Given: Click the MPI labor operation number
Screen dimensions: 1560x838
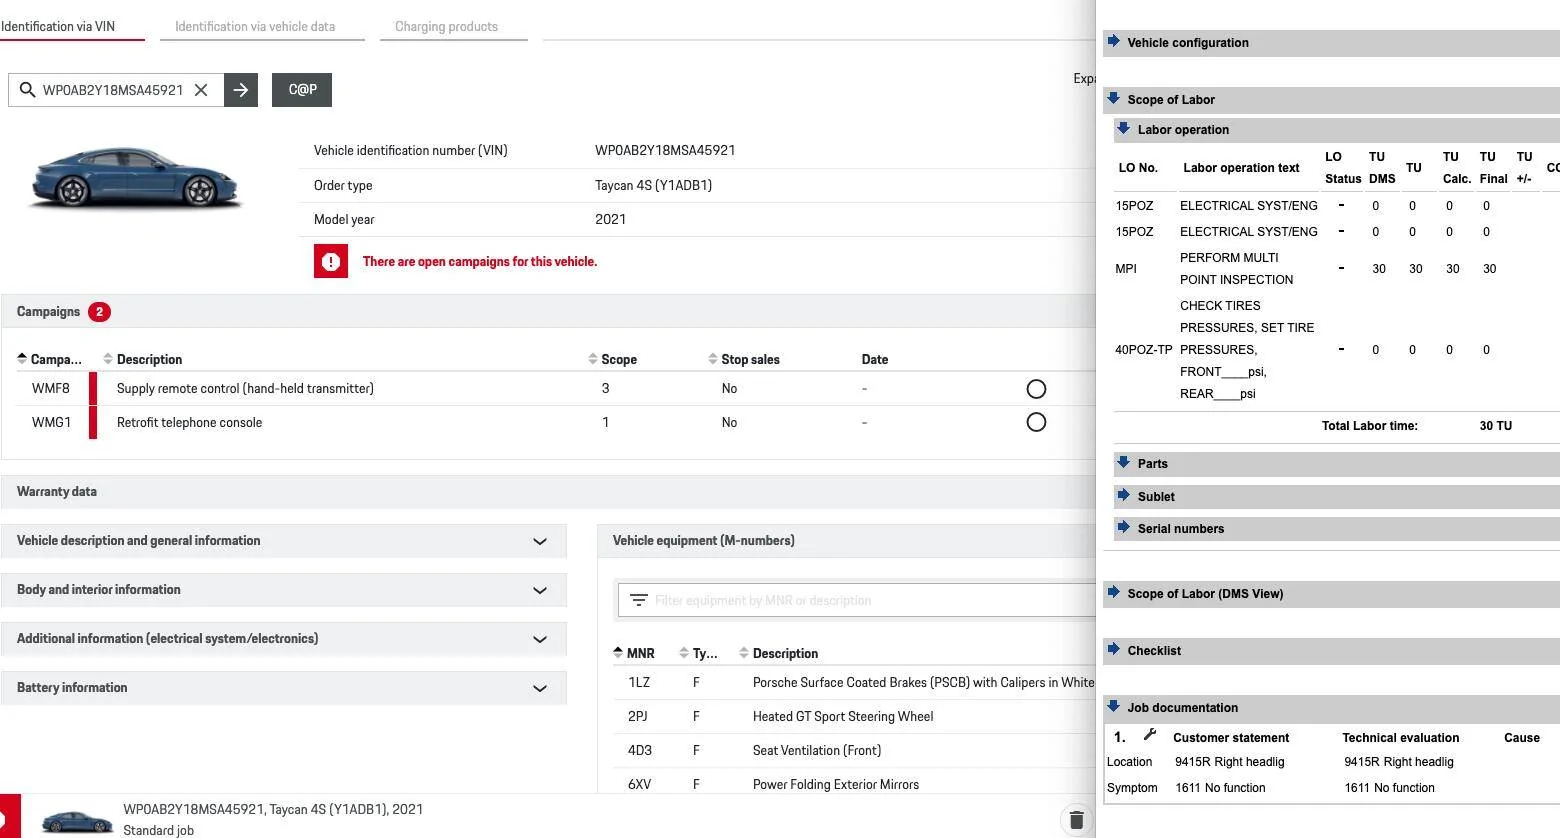Looking at the screenshot, I should pos(1126,269).
